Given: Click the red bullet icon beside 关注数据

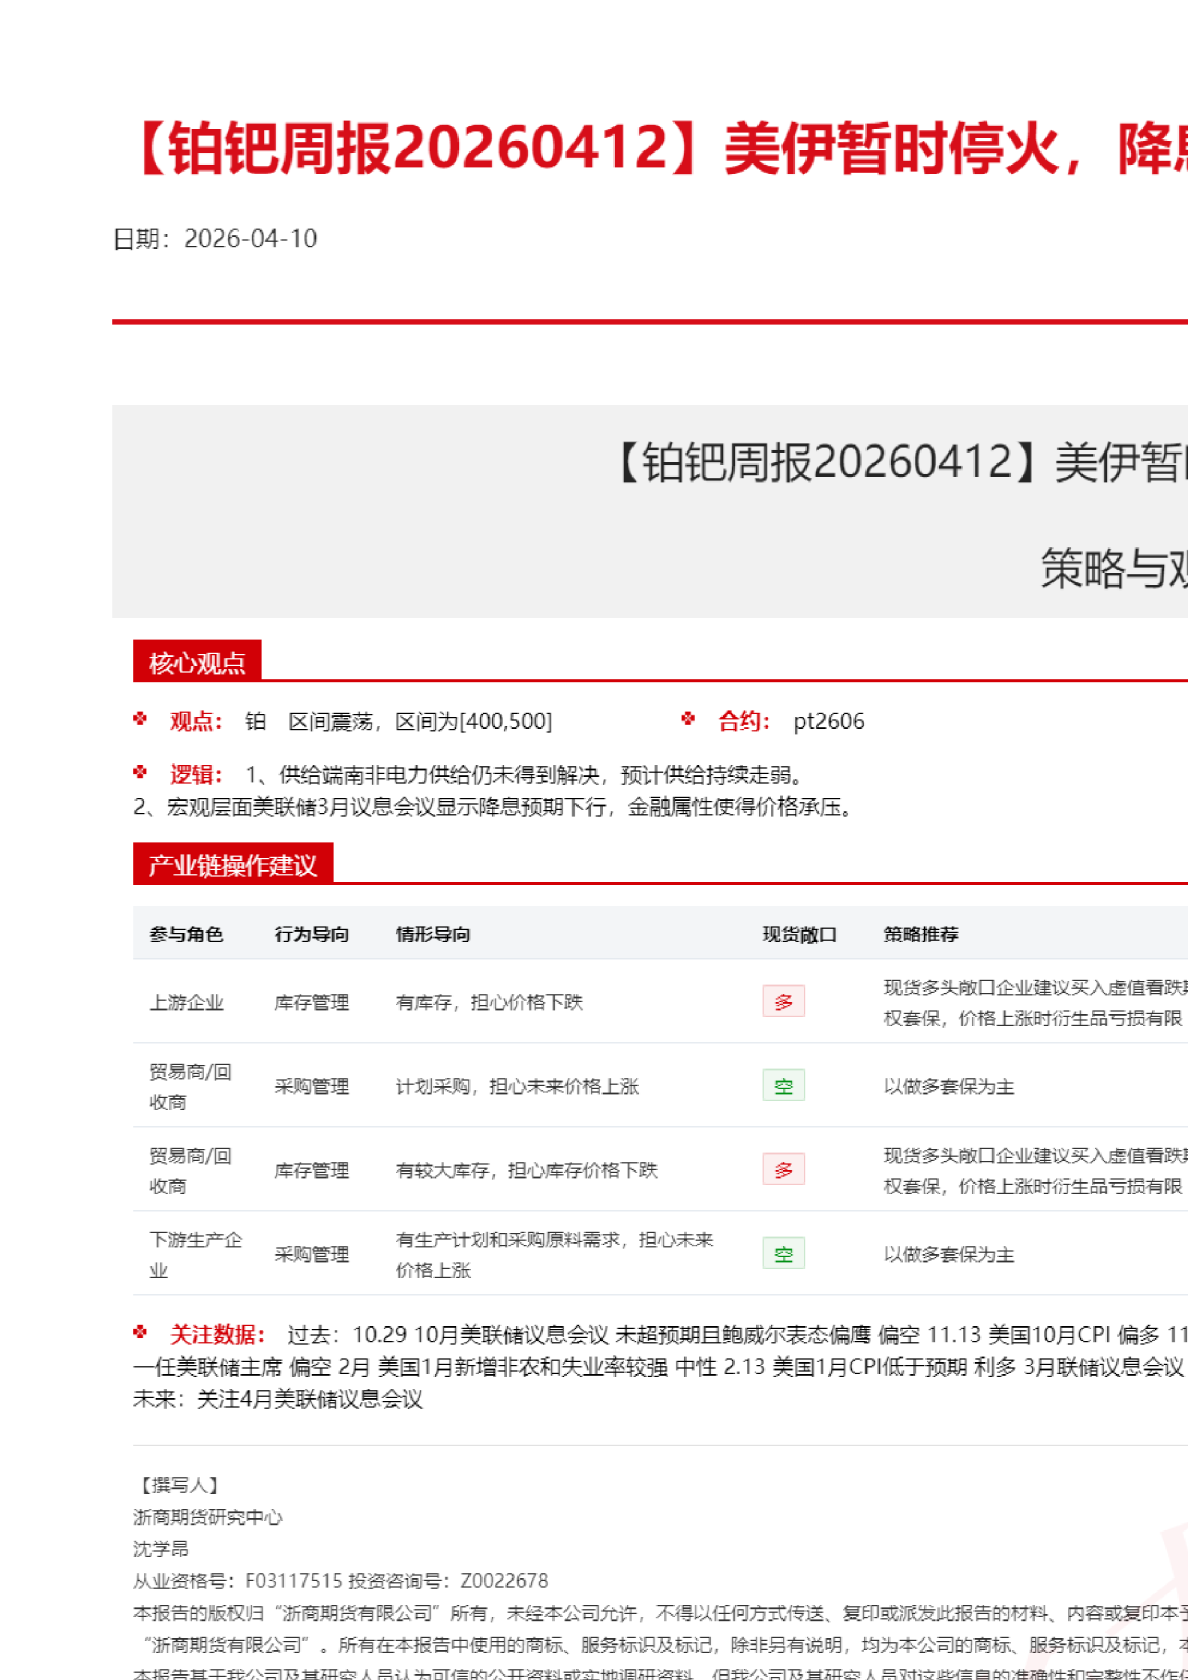Looking at the screenshot, I should click(140, 1332).
